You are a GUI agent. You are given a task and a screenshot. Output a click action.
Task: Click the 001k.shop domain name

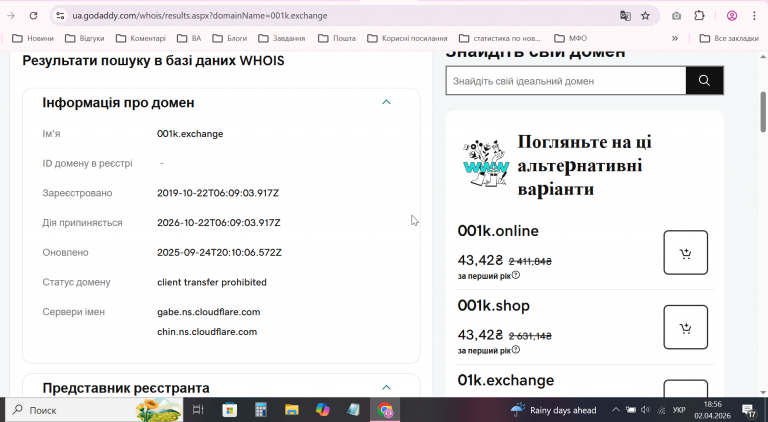(494, 305)
